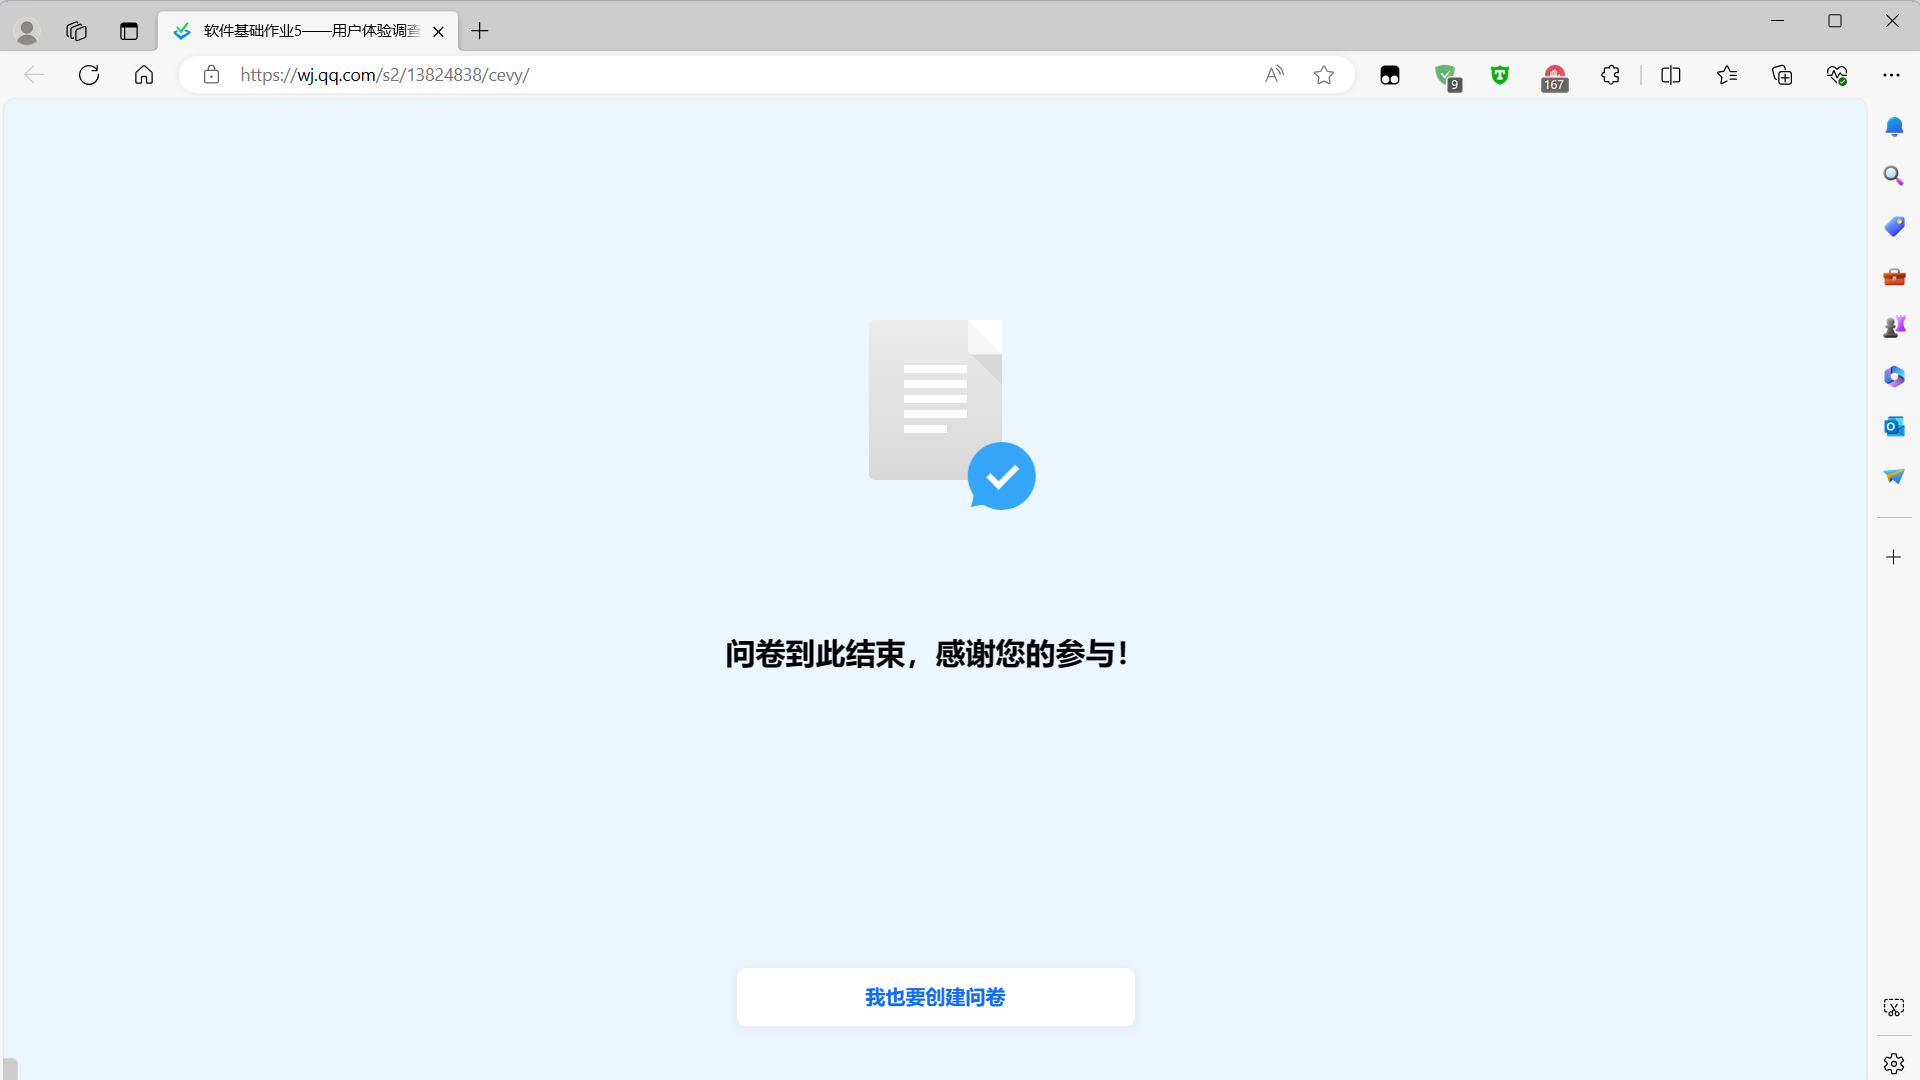Viewport: 1920px width, 1080px height.
Task: Open the Extensions puzzle icon
Action: coord(1610,75)
